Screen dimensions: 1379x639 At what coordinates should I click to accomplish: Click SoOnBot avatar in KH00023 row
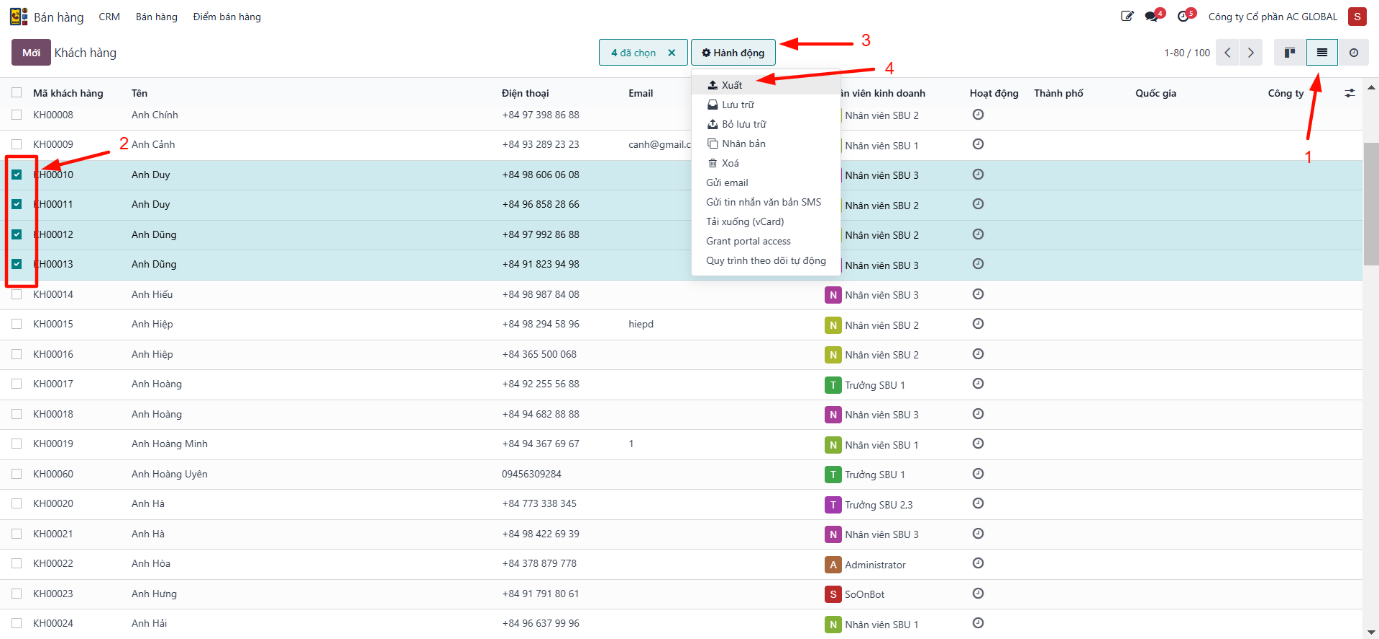(833, 595)
